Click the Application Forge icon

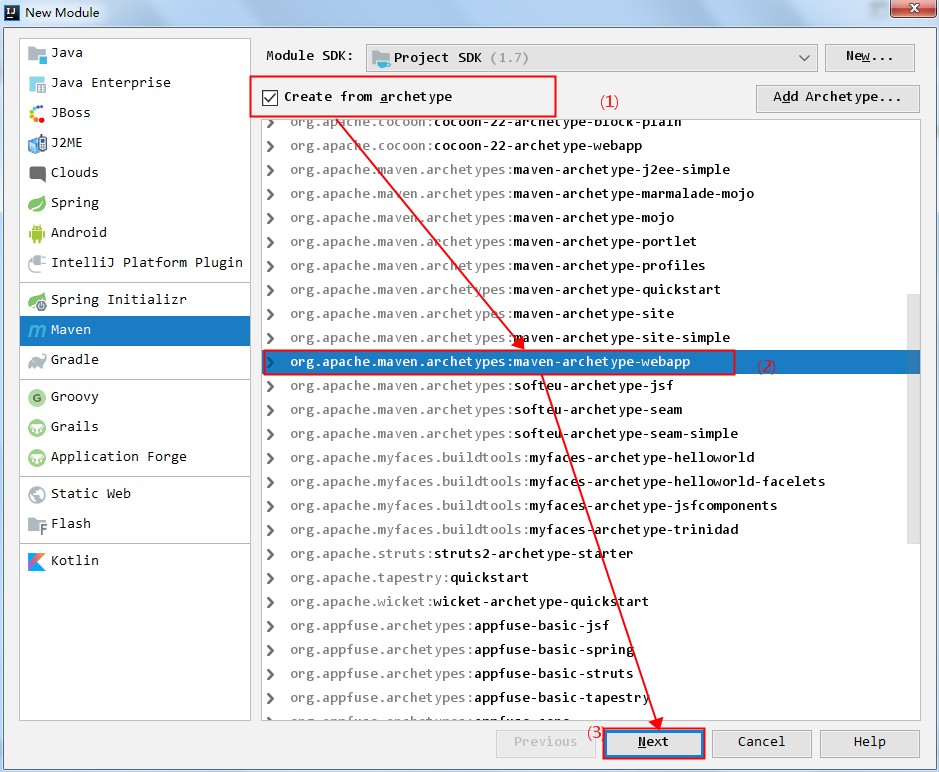click(x=37, y=458)
